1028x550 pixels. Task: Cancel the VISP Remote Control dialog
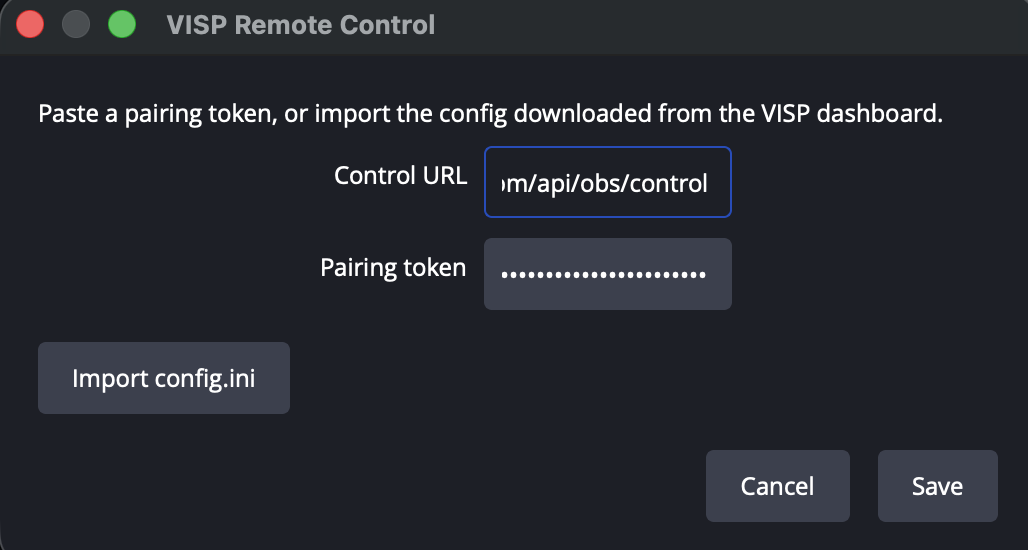(778, 486)
